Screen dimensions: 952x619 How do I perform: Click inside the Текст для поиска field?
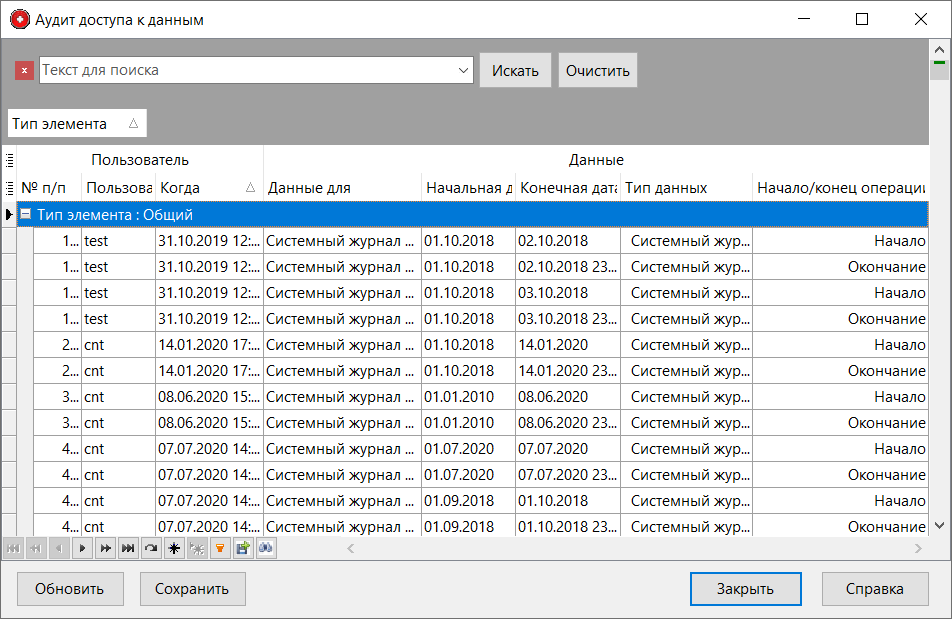[240, 70]
